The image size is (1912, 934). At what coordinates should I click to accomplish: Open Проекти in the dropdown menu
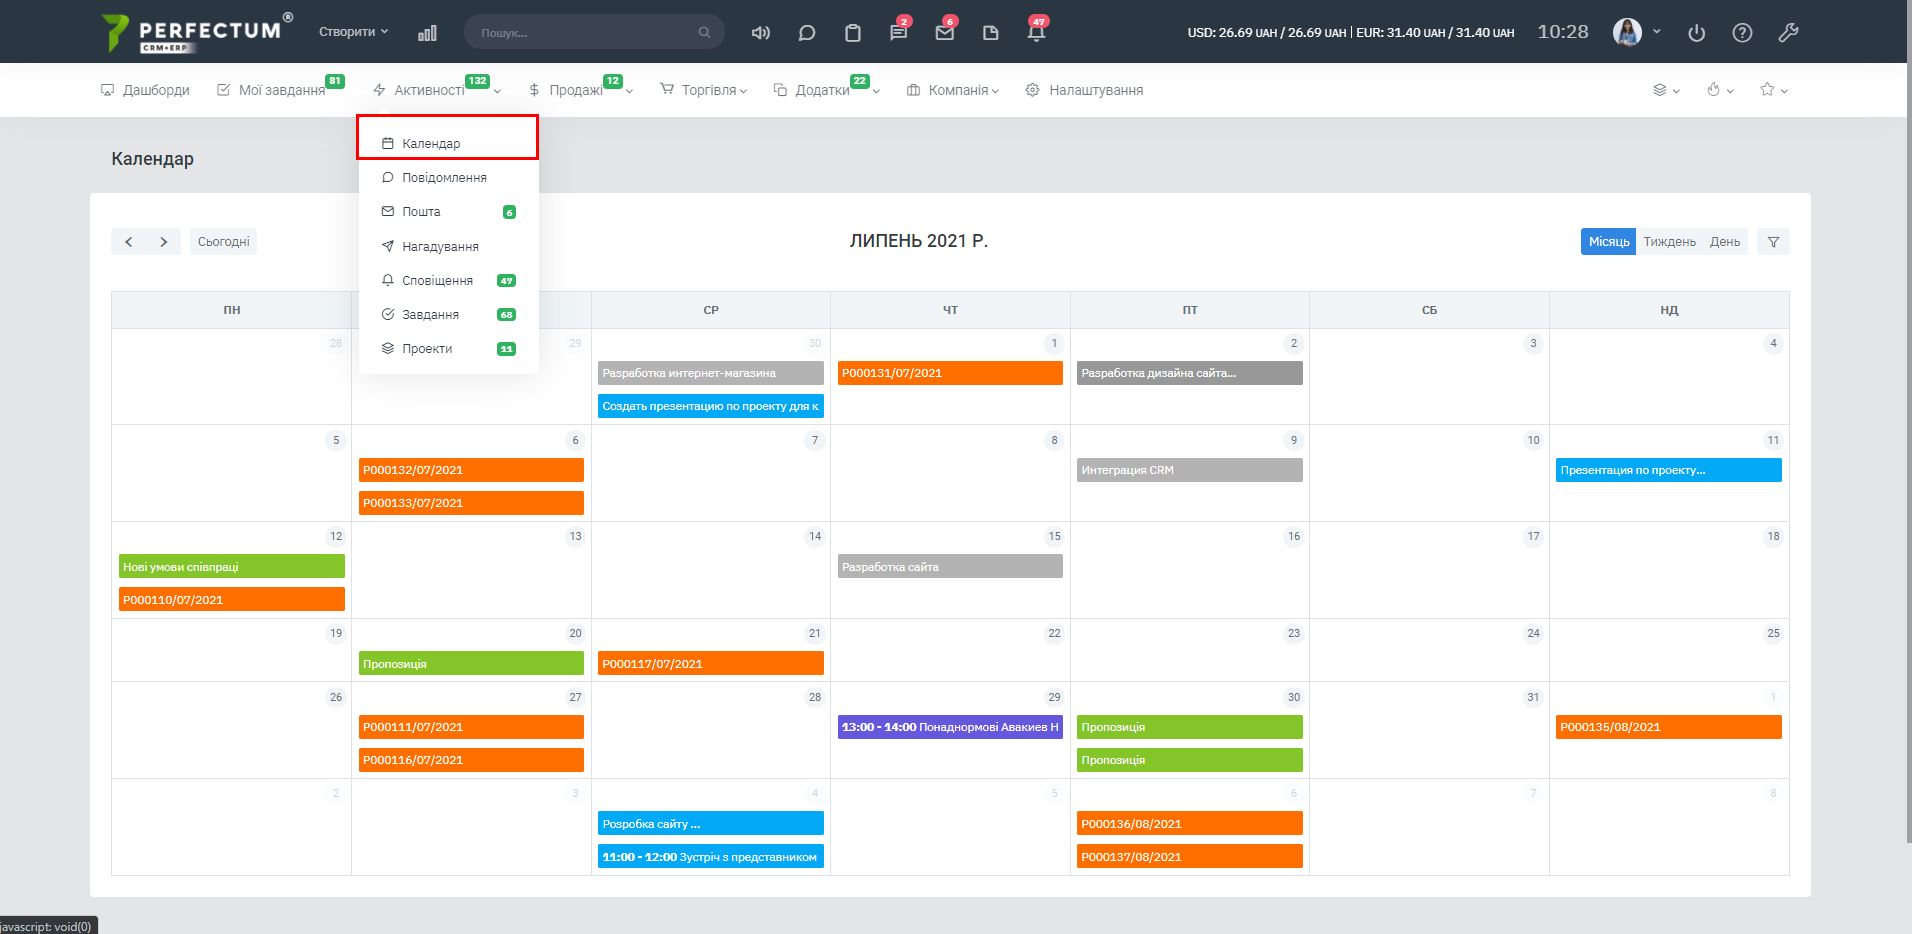click(427, 349)
